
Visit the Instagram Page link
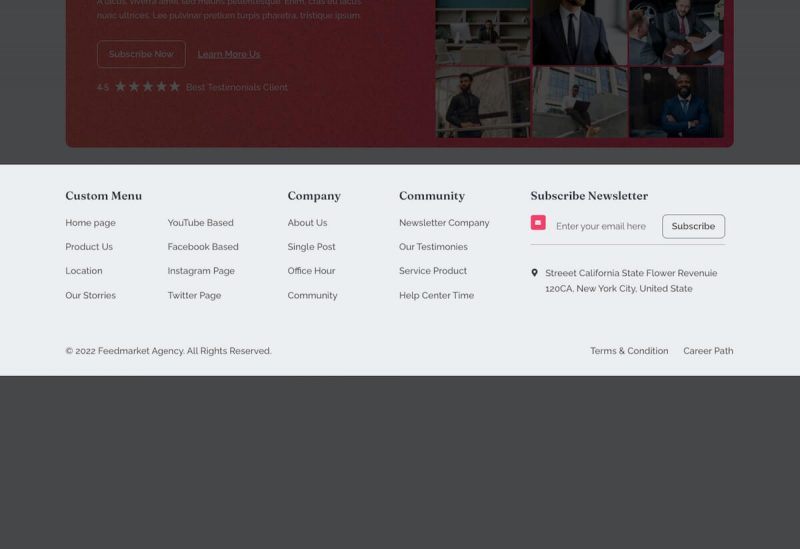[201, 271]
